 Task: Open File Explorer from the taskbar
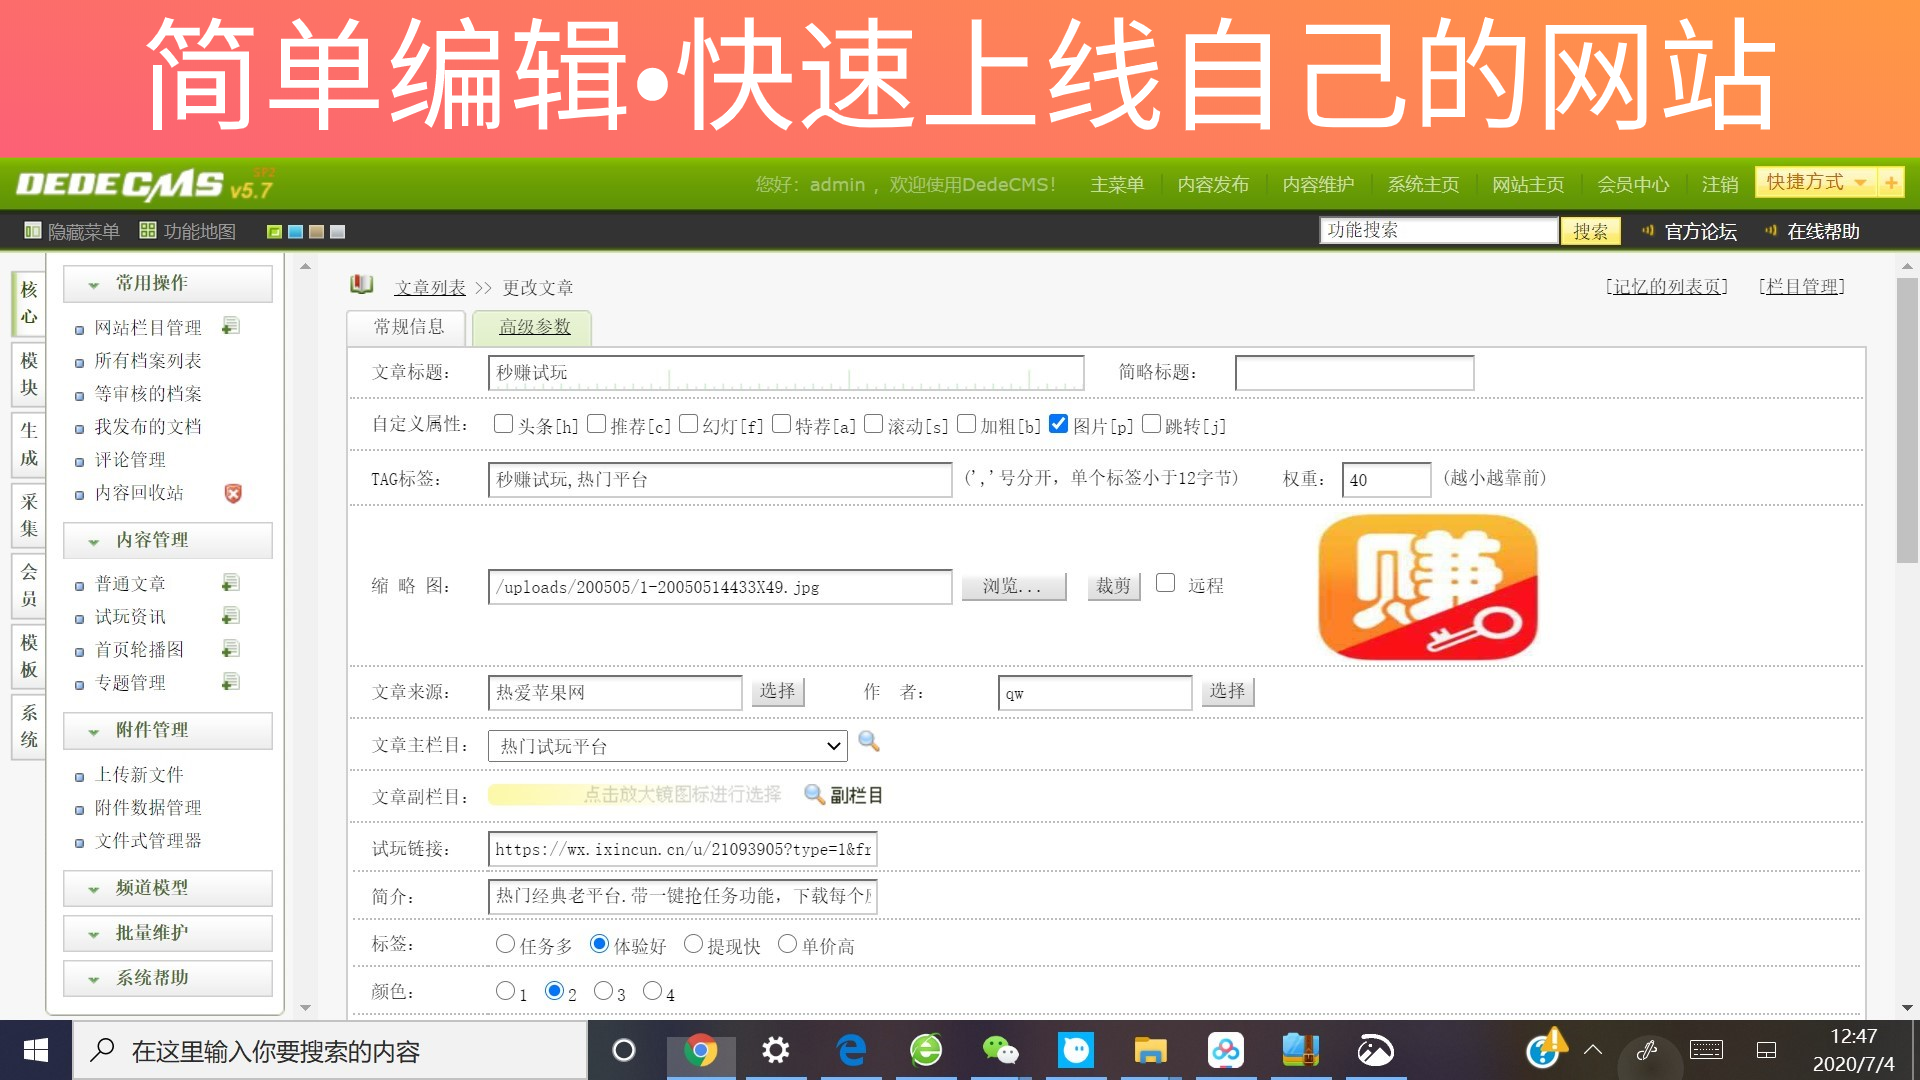(1150, 1050)
